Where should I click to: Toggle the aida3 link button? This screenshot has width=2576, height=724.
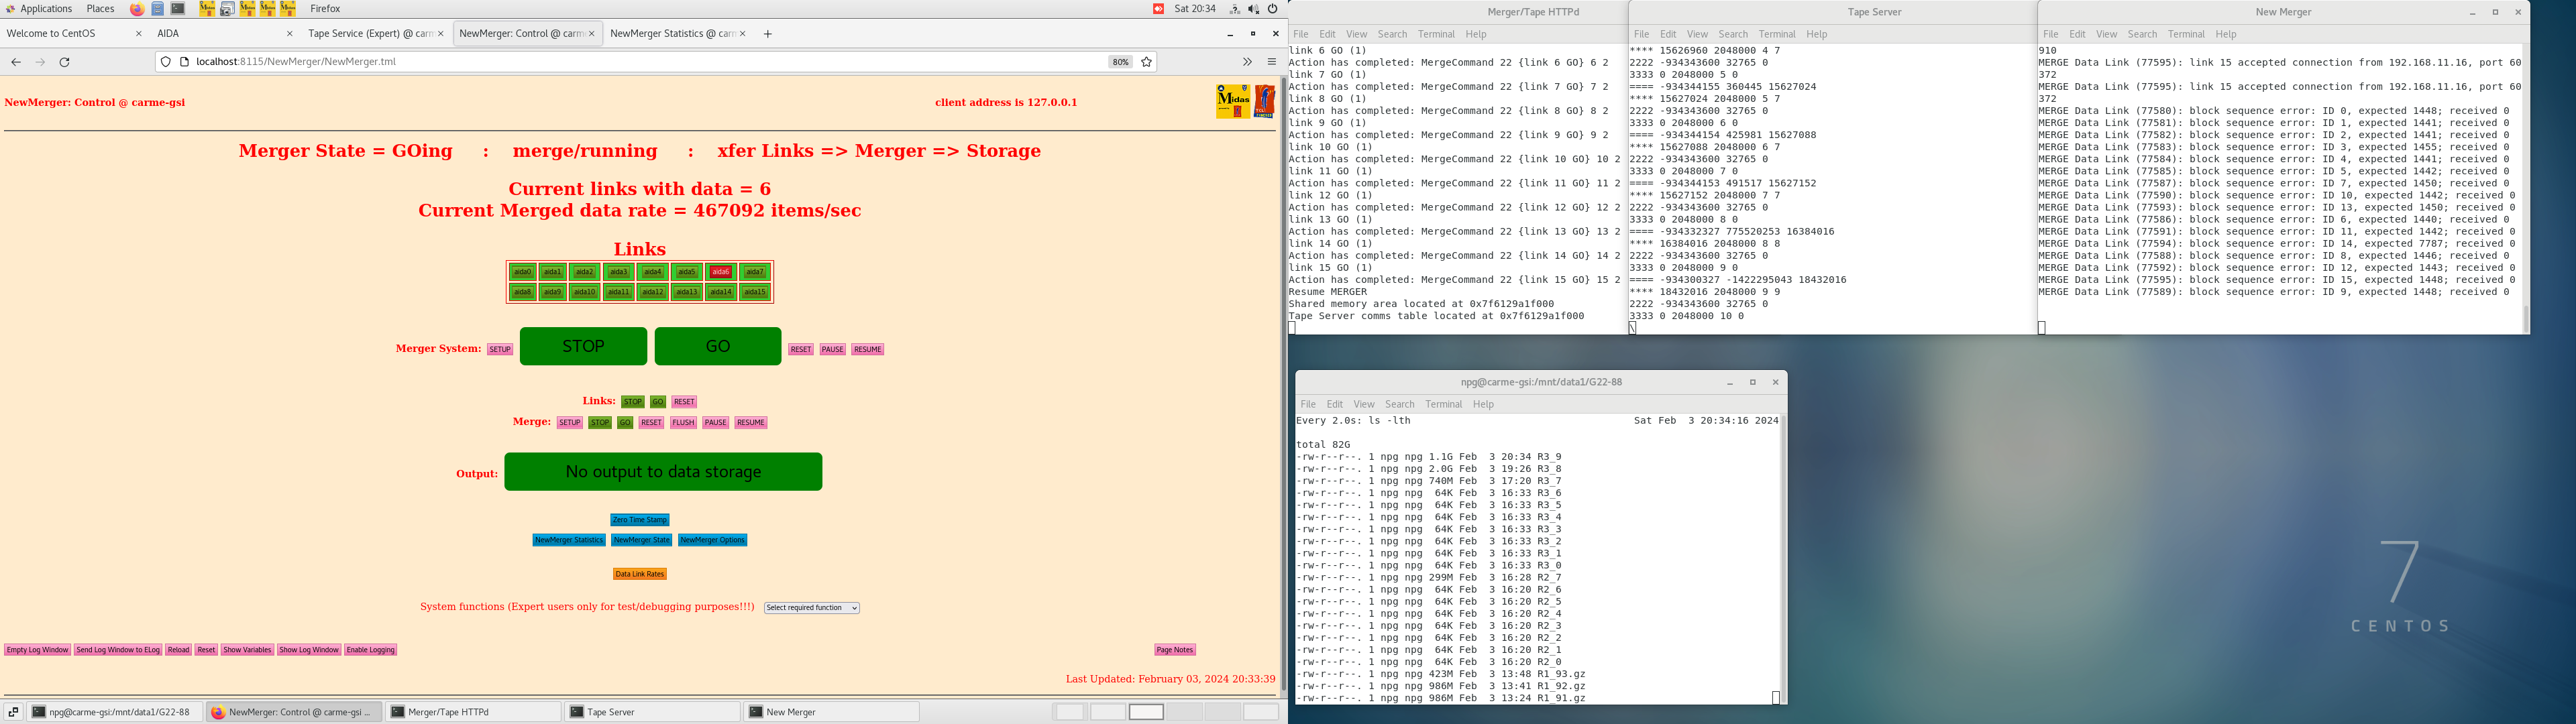(x=619, y=272)
